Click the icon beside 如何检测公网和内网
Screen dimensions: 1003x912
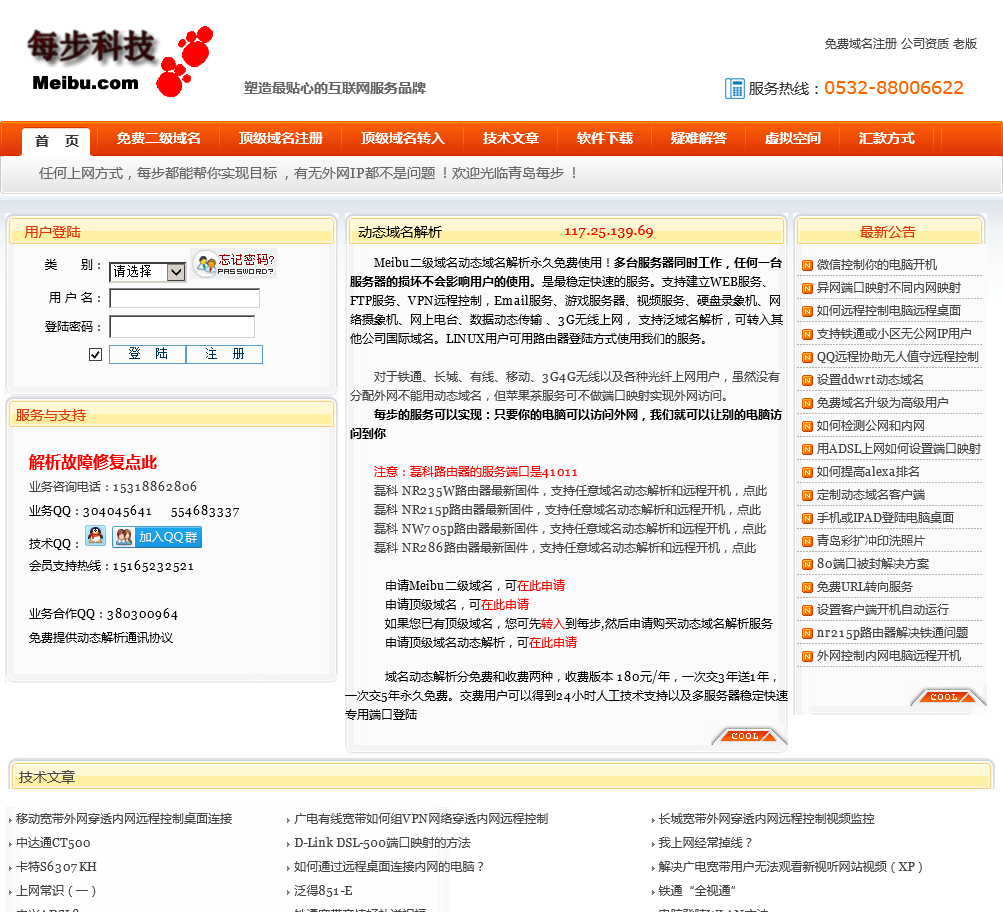[807, 427]
